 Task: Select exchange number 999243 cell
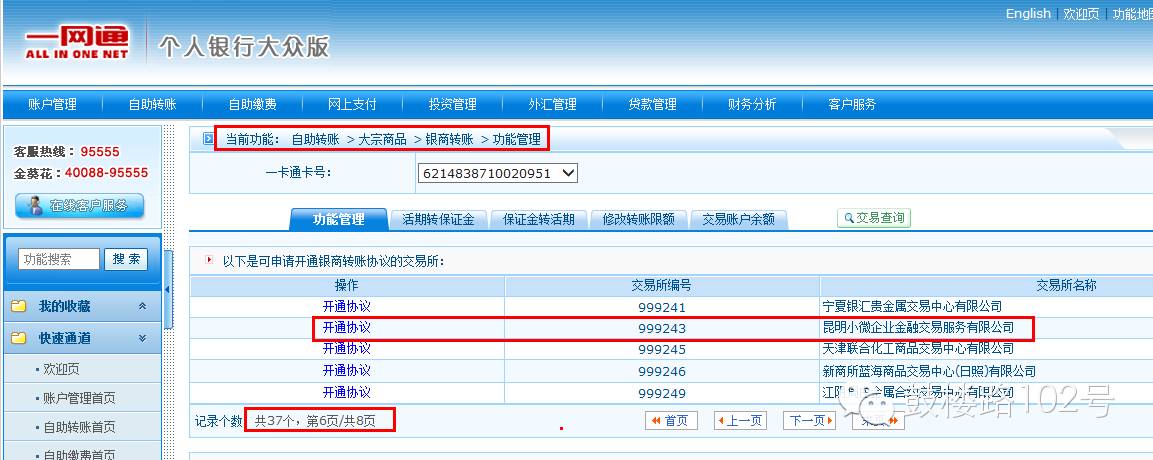pos(662,328)
